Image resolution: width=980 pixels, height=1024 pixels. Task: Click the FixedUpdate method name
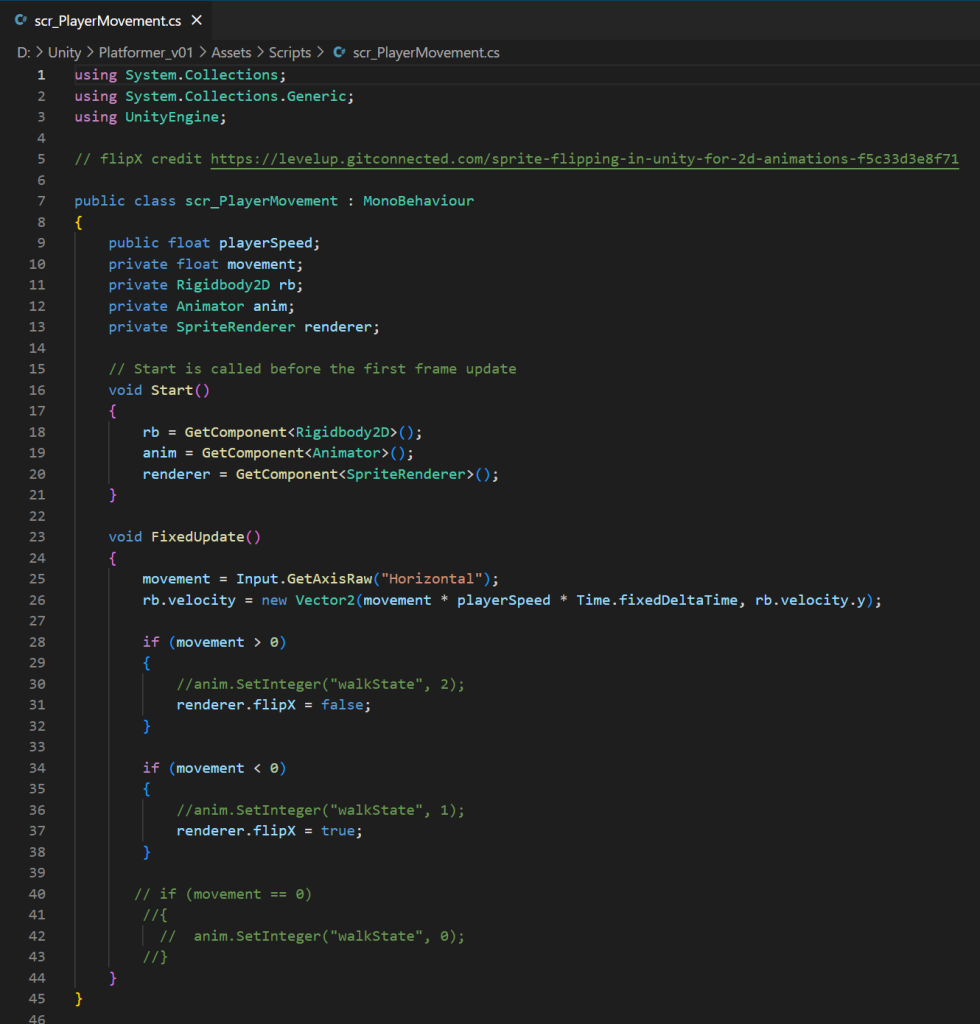point(197,537)
